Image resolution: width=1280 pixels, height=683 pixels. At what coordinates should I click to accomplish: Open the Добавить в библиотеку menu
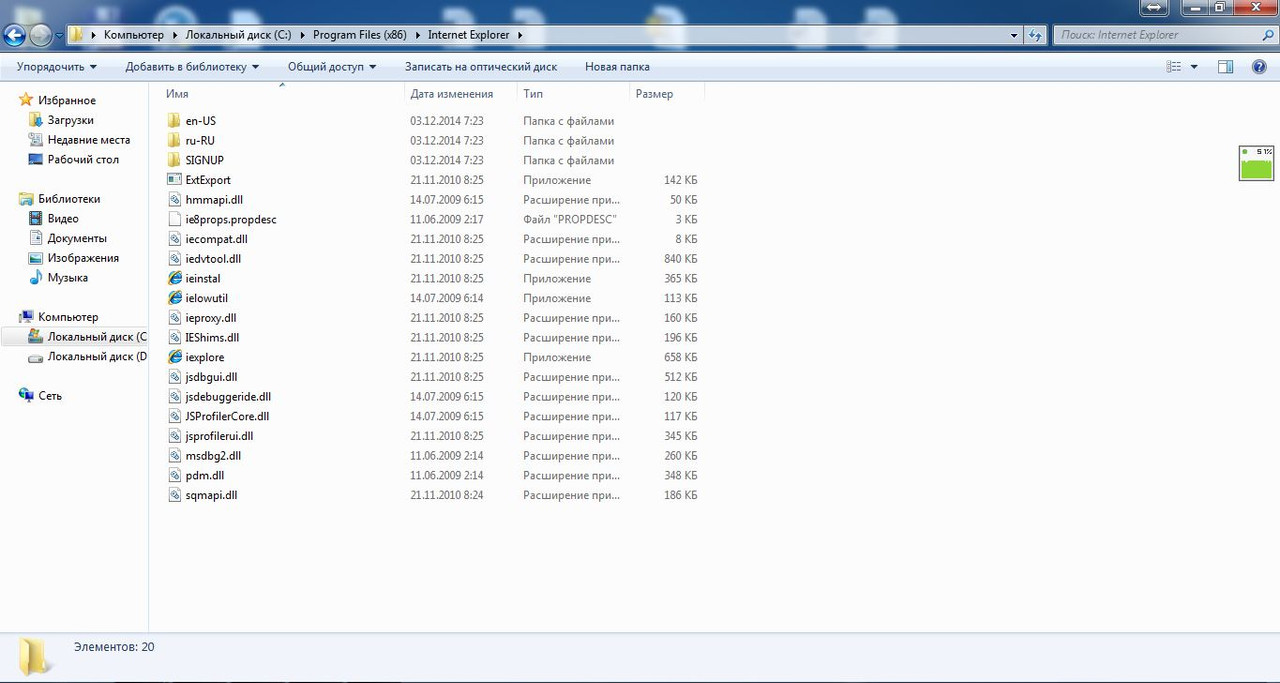(192, 67)
